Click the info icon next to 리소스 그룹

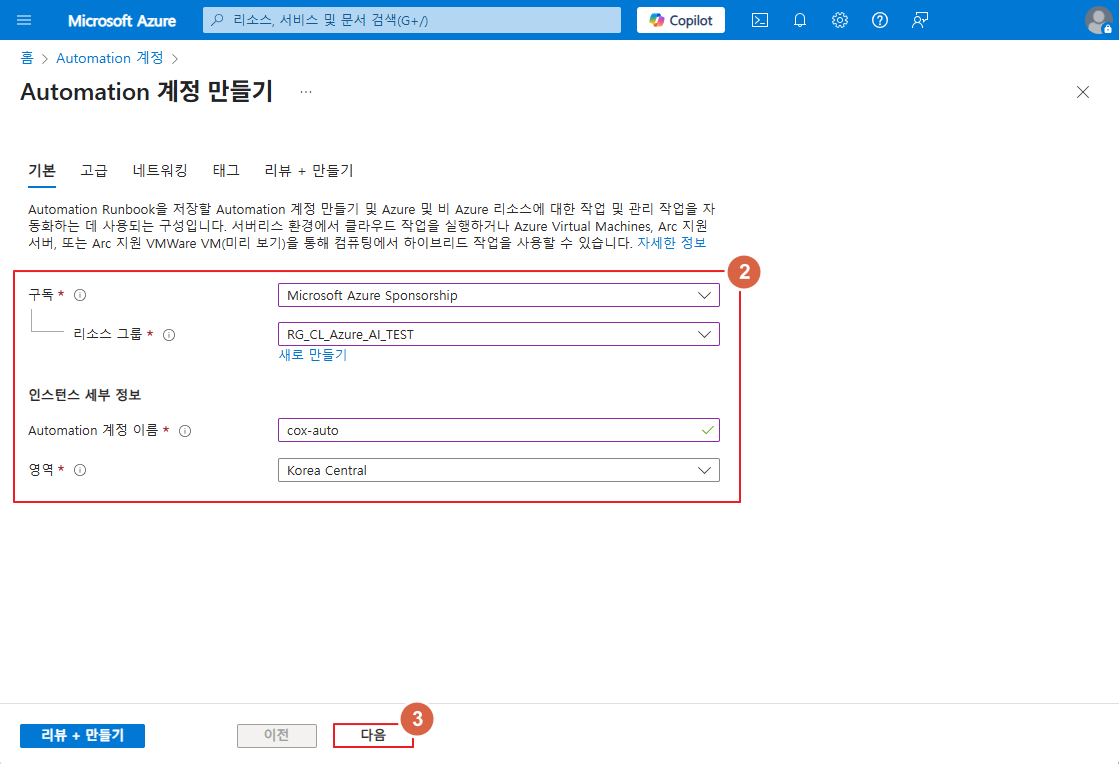coord(169,335)
